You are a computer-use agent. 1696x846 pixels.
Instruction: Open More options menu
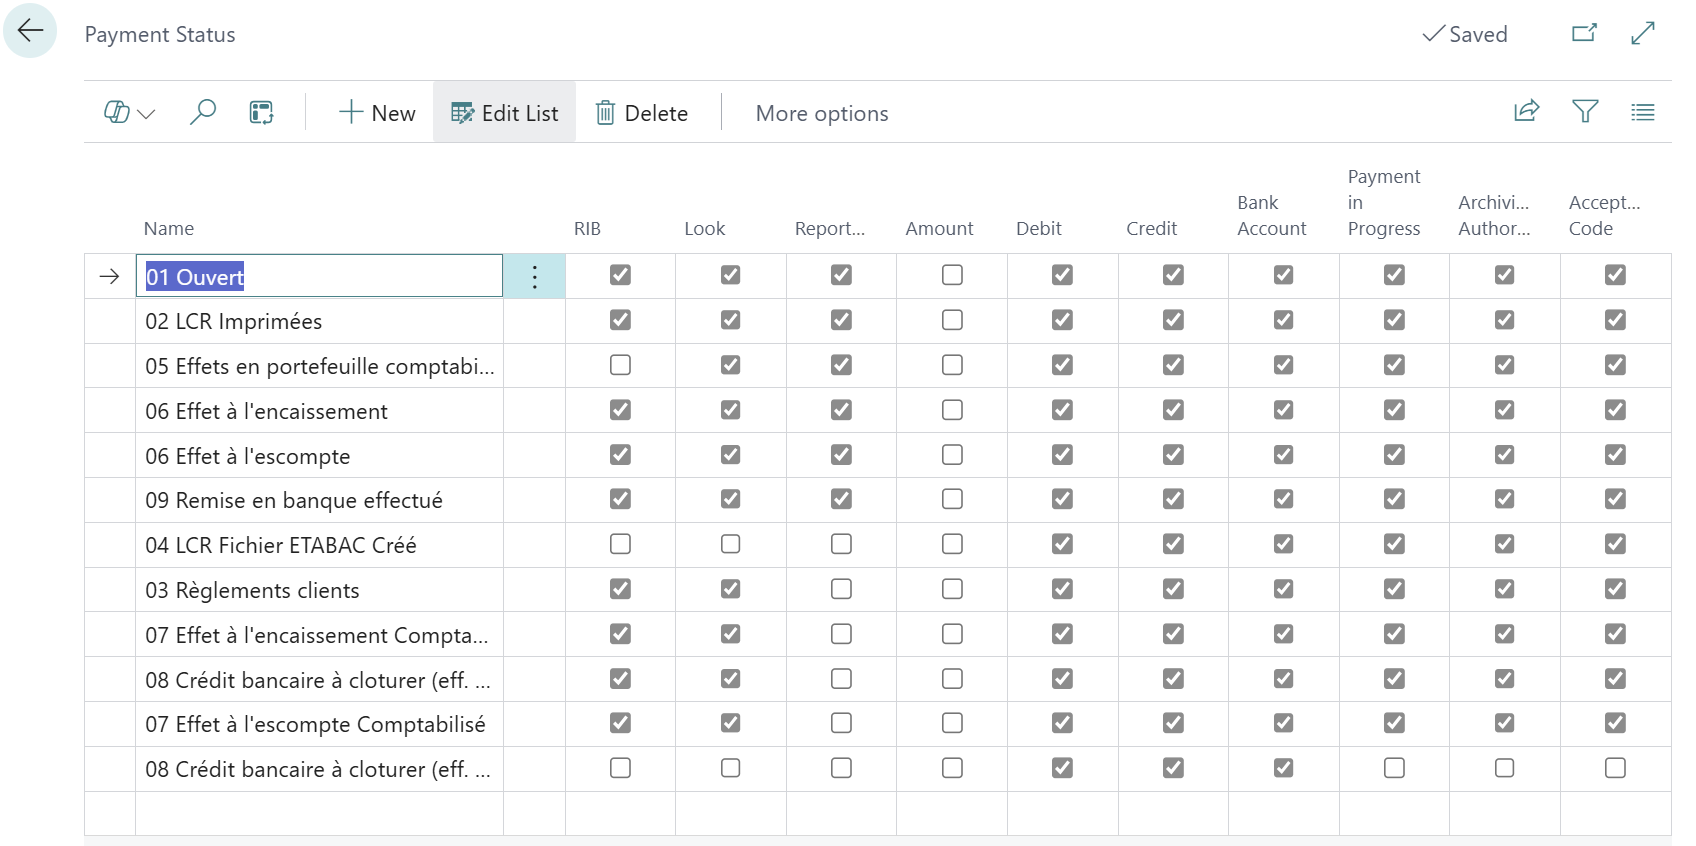coord(821,113)
